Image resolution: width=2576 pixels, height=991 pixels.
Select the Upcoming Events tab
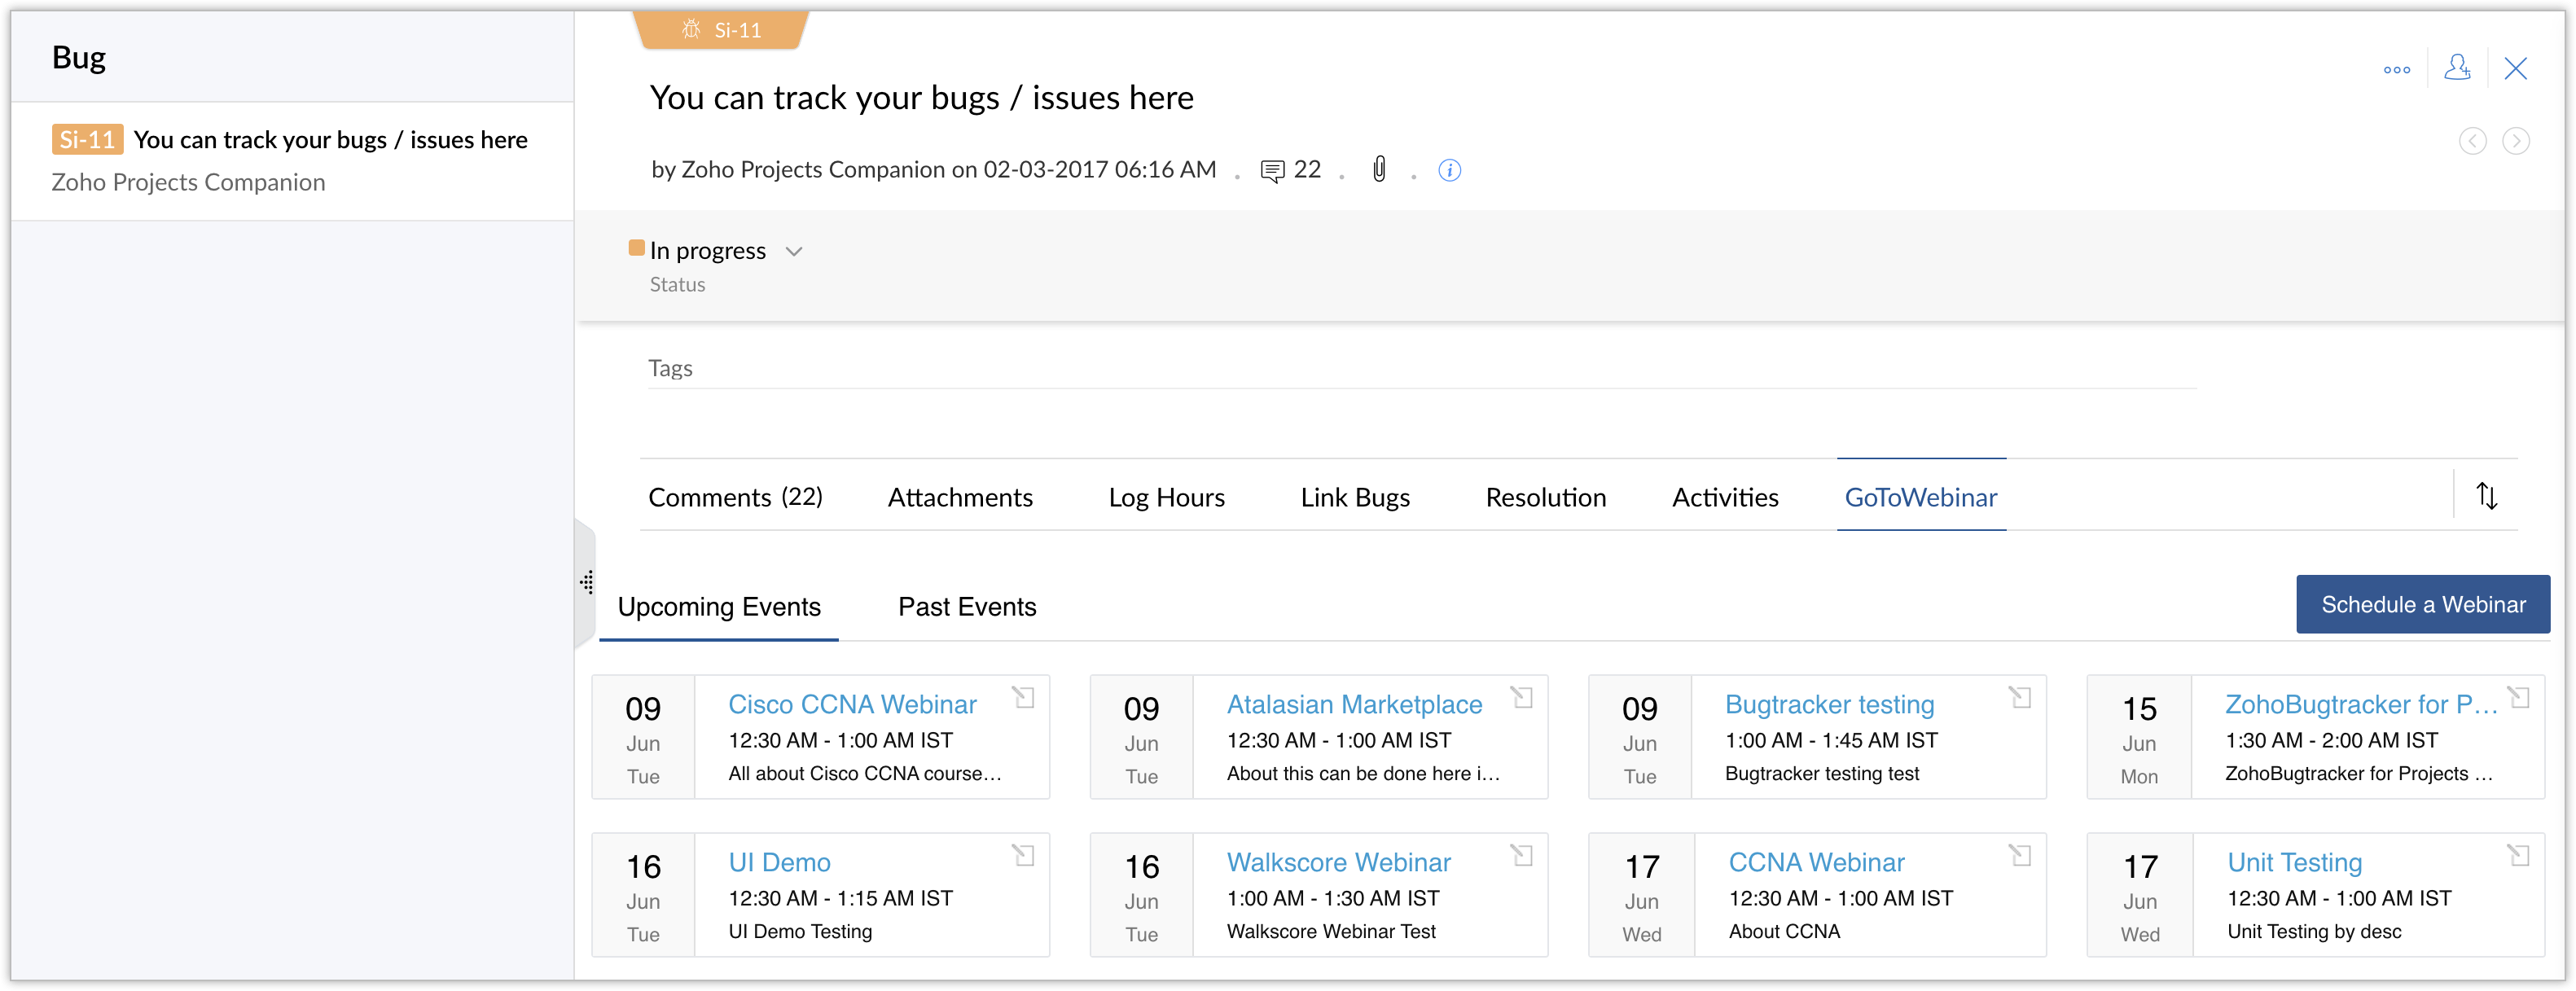[x=719, y=607]
